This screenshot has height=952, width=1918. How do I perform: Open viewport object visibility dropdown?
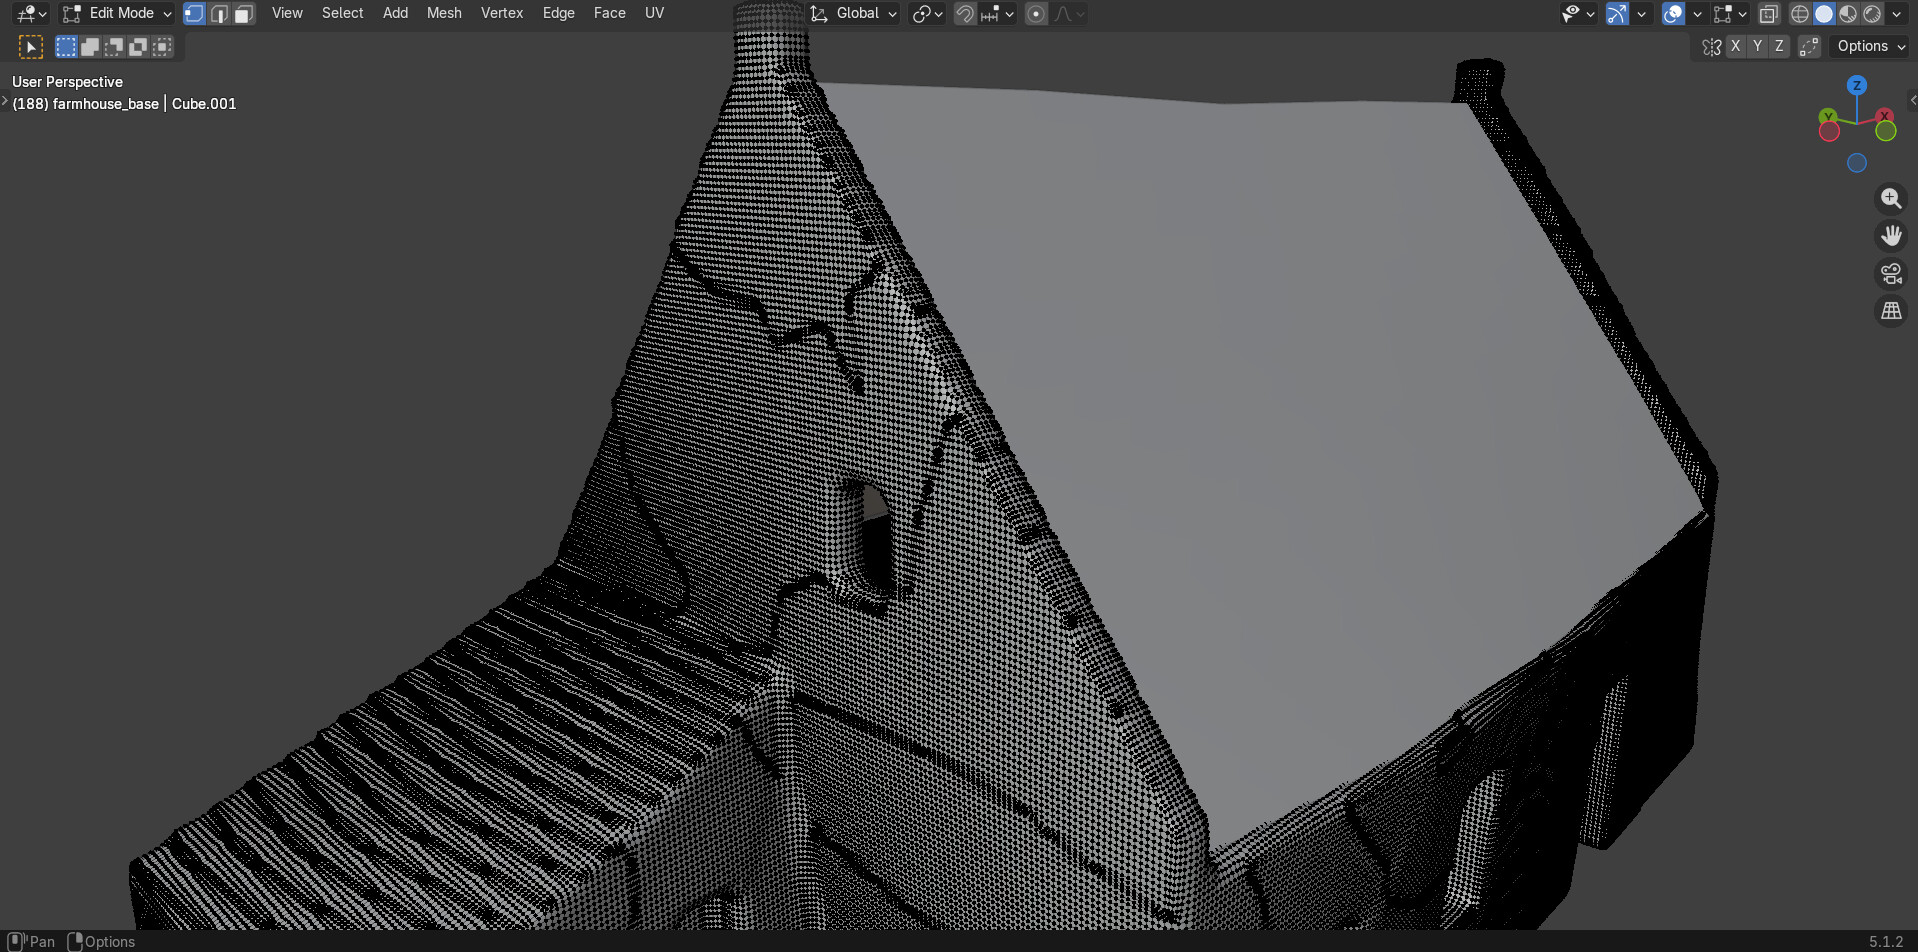(x=1577, y=14)
